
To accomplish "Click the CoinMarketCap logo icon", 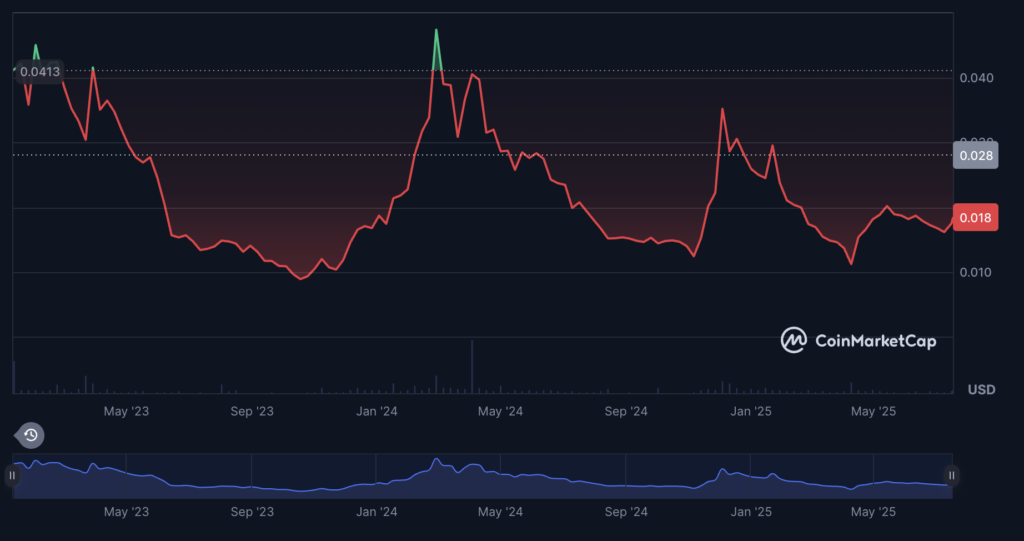I will pos(794,341).
